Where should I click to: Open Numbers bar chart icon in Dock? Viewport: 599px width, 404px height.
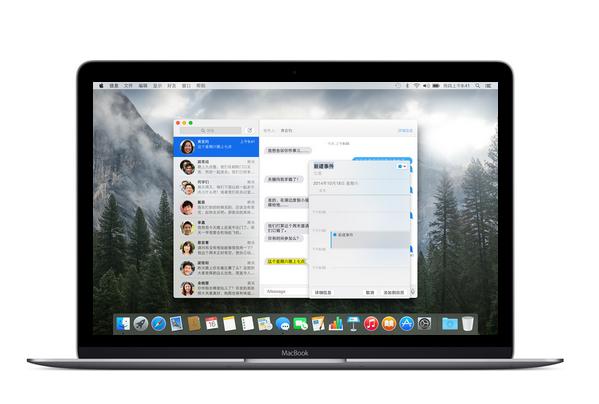pyautogui.click(x=336, y=324)
